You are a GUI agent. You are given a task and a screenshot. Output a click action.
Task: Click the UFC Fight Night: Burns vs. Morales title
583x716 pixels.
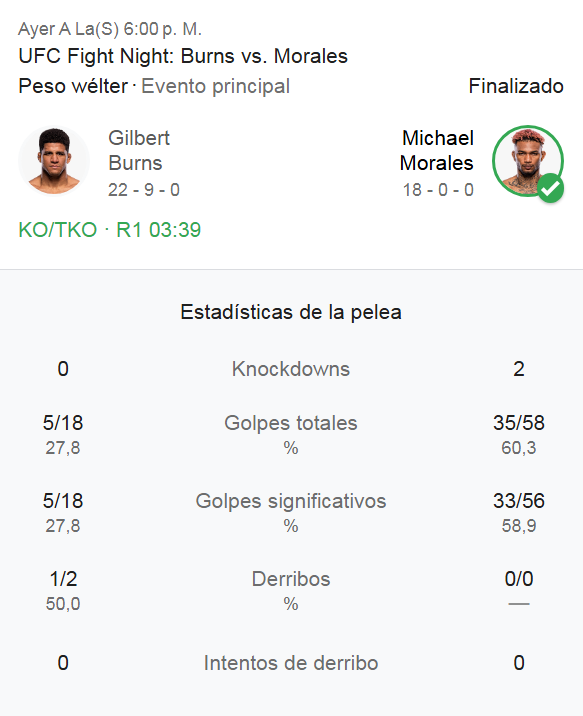tap(183, 56)
